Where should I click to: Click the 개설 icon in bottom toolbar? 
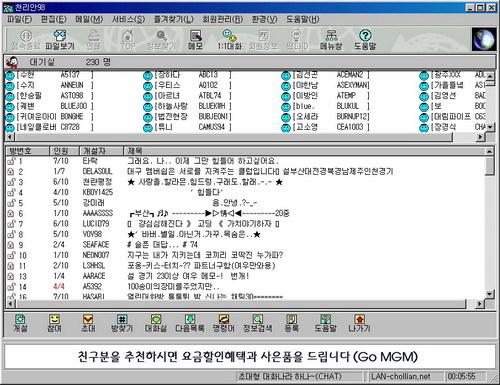[20, 323]
